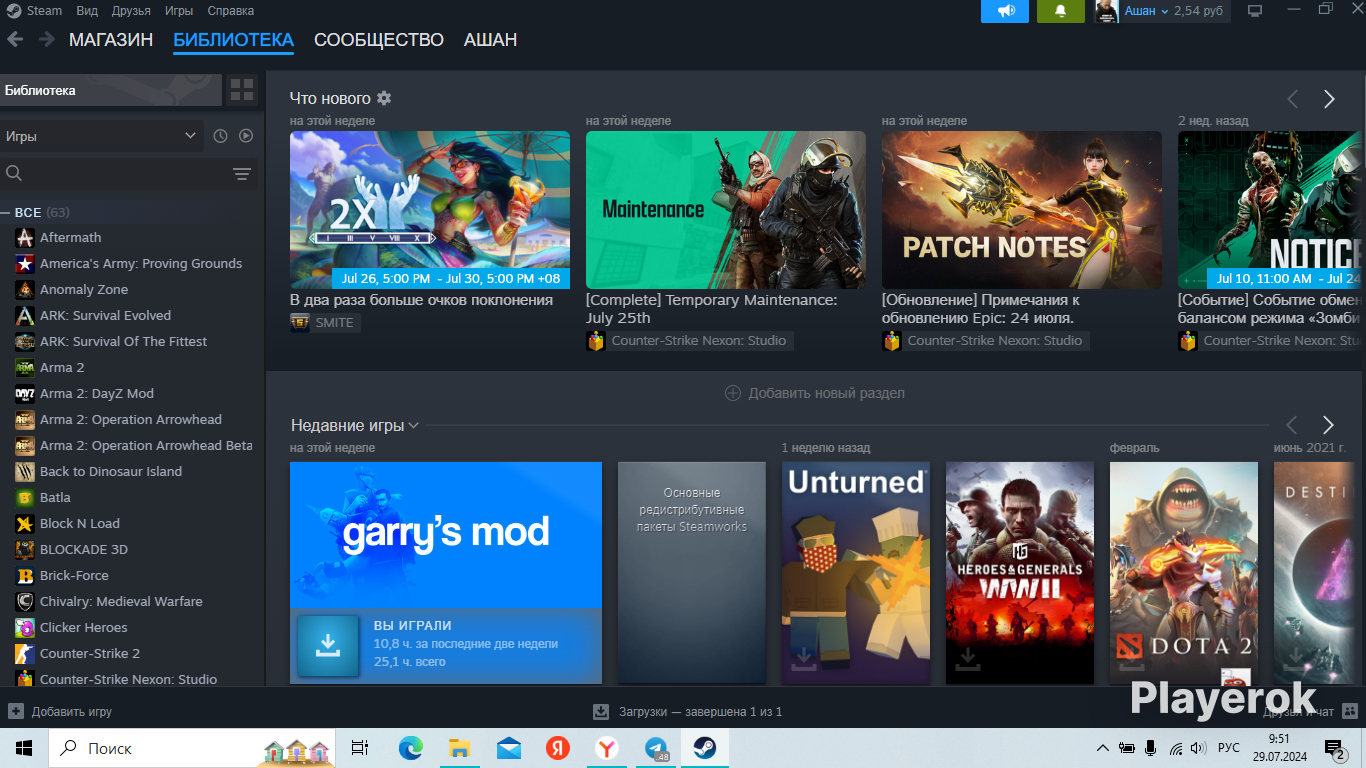This screenshot has height=768, width=1366.
Task: Open the Сообщество tab
Action: click(x=379, y=40)
